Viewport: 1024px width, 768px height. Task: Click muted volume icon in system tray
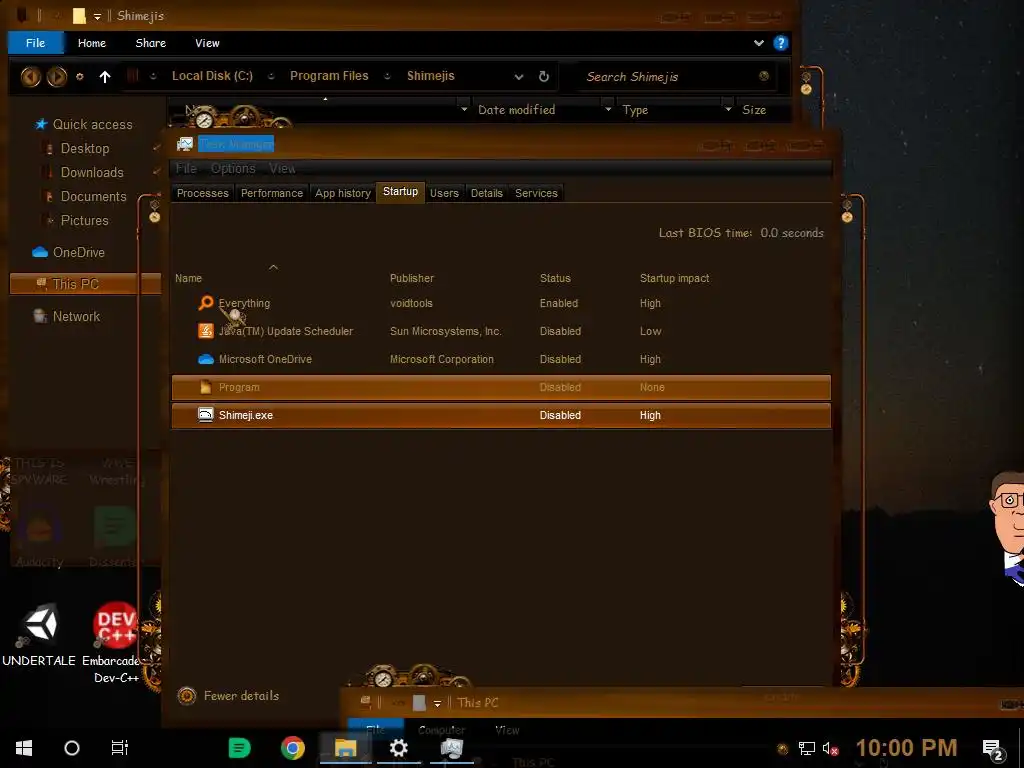[x=830, y=748]
